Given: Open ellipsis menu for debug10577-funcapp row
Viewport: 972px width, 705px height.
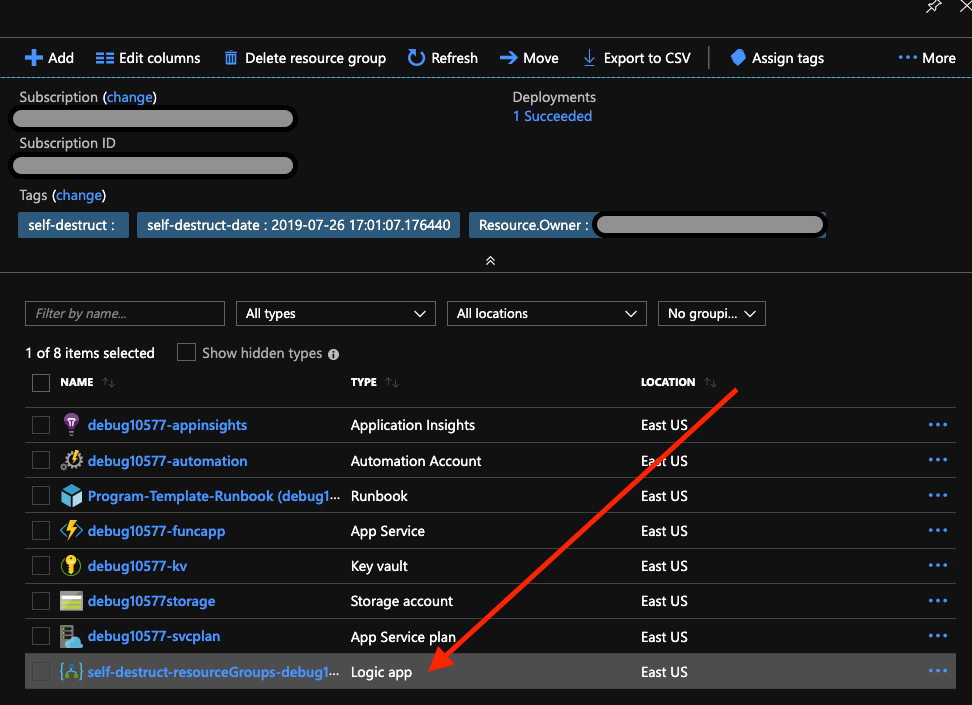Looking at the screenshot, I should (x=938, y=530).
